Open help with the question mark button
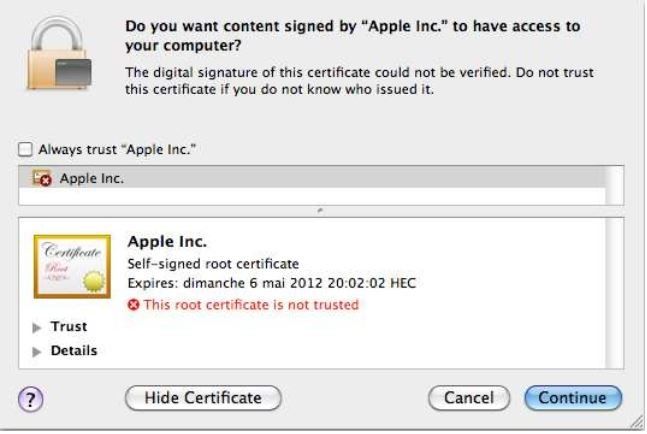The width and height of the screenshot is (647, 434). point(34,397)
